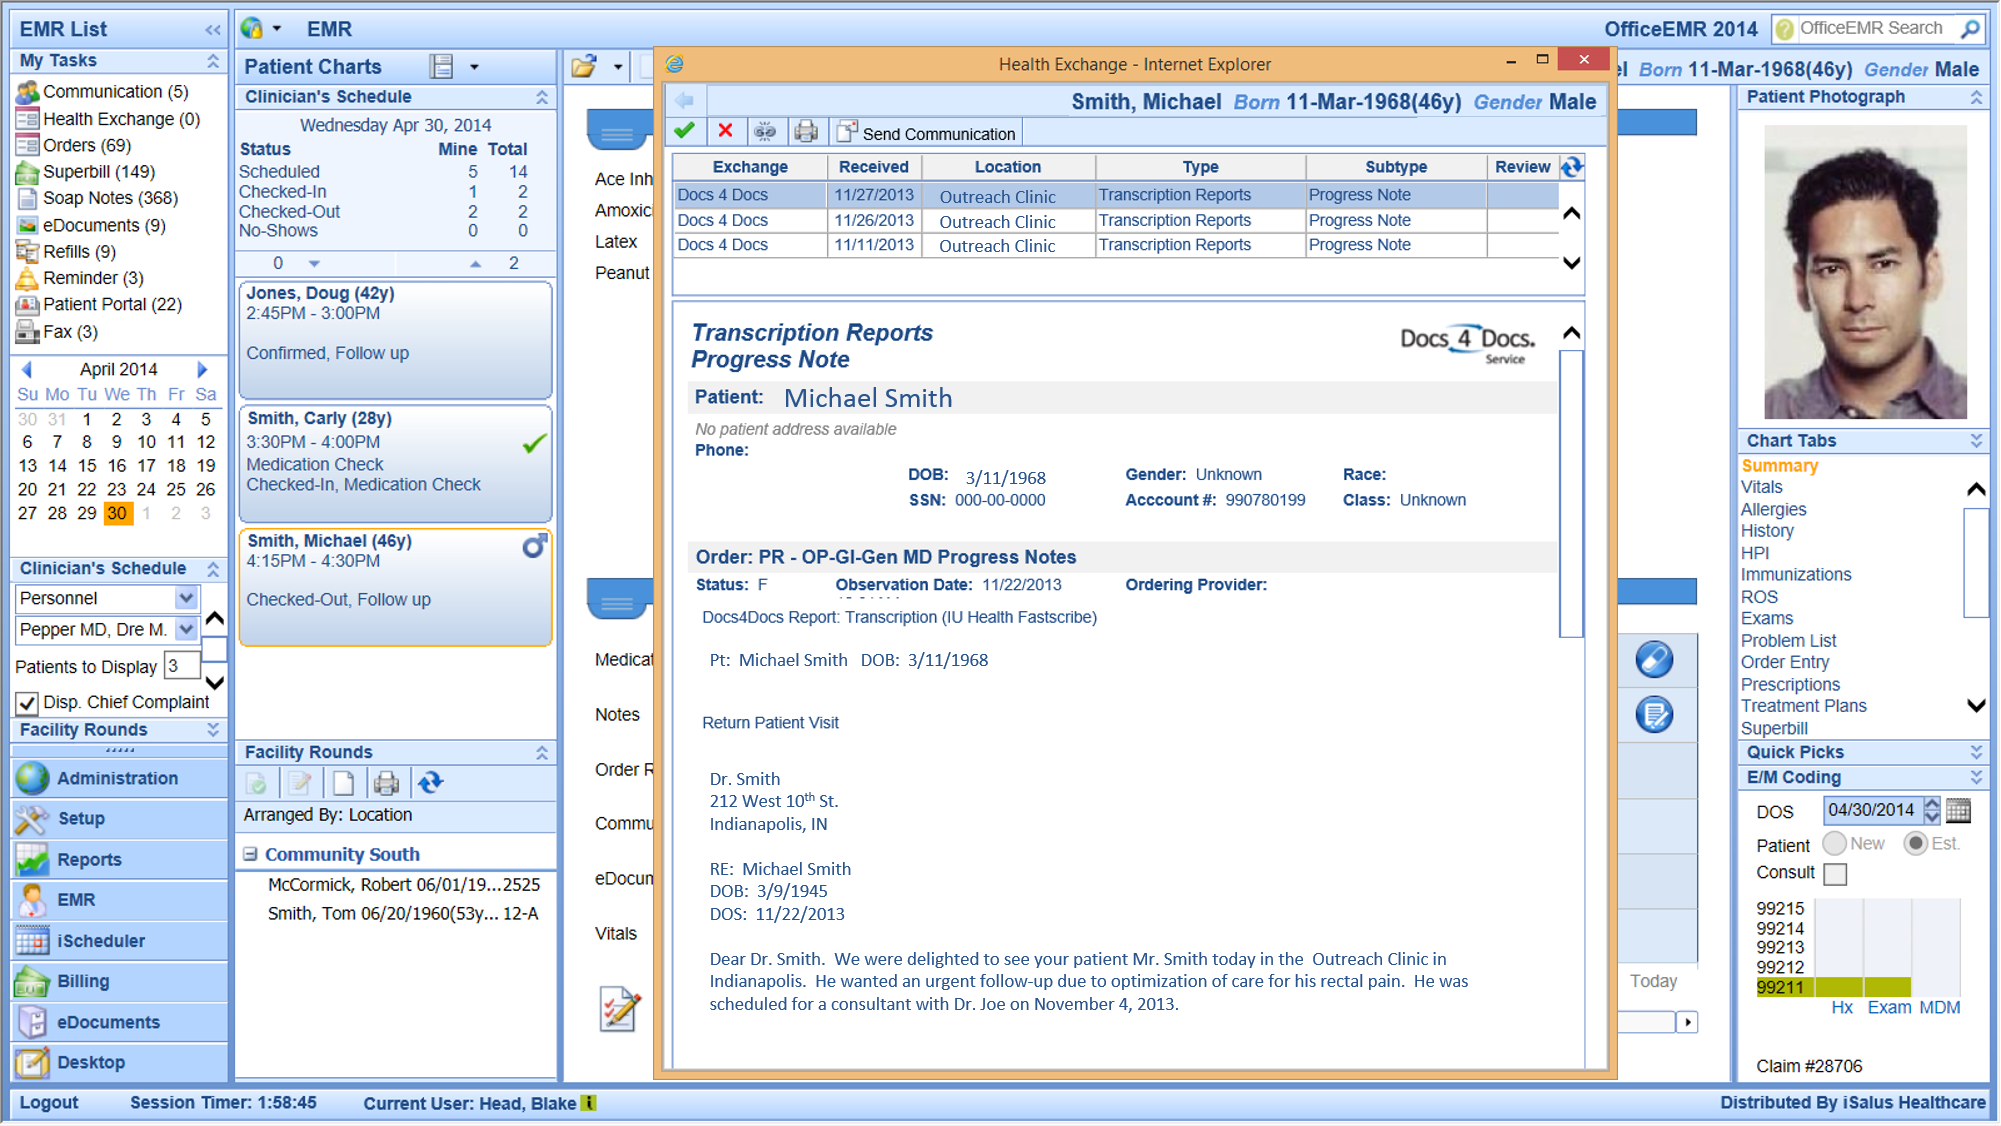Open Soap Notes (368) task

110,198
